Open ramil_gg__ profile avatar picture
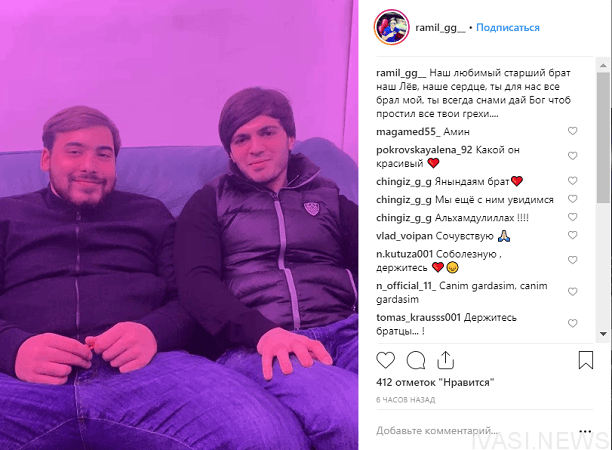 tap(391, 27)
